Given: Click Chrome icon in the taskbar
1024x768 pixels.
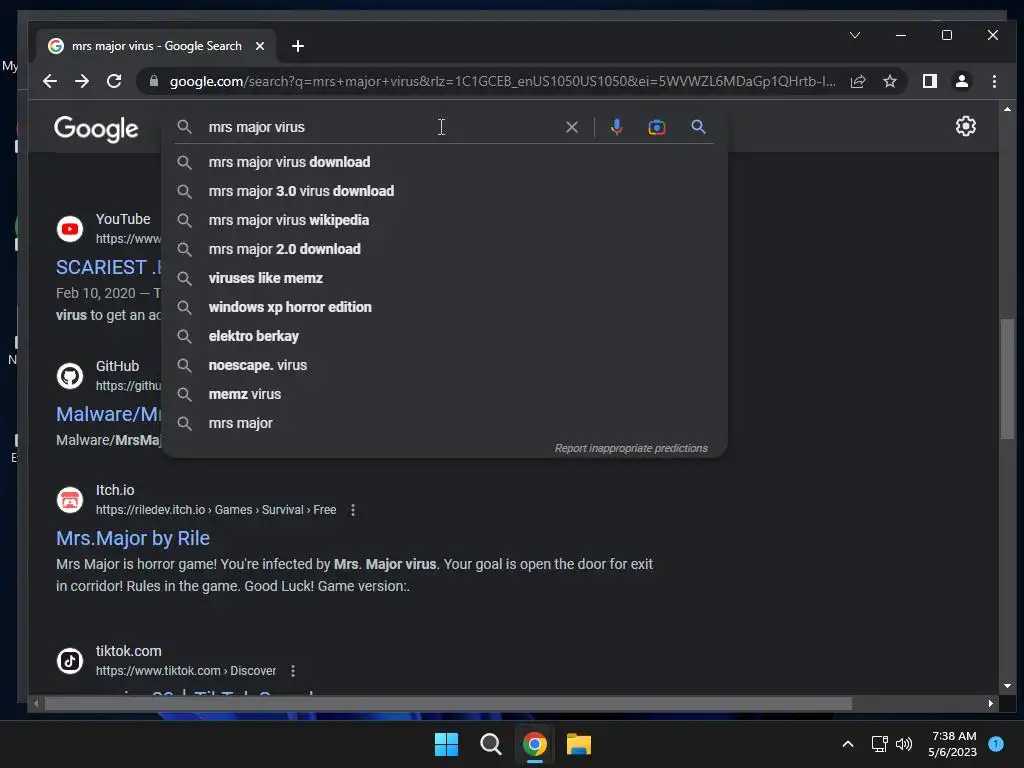Looking at the screenshot, I should tap(534, 744).
